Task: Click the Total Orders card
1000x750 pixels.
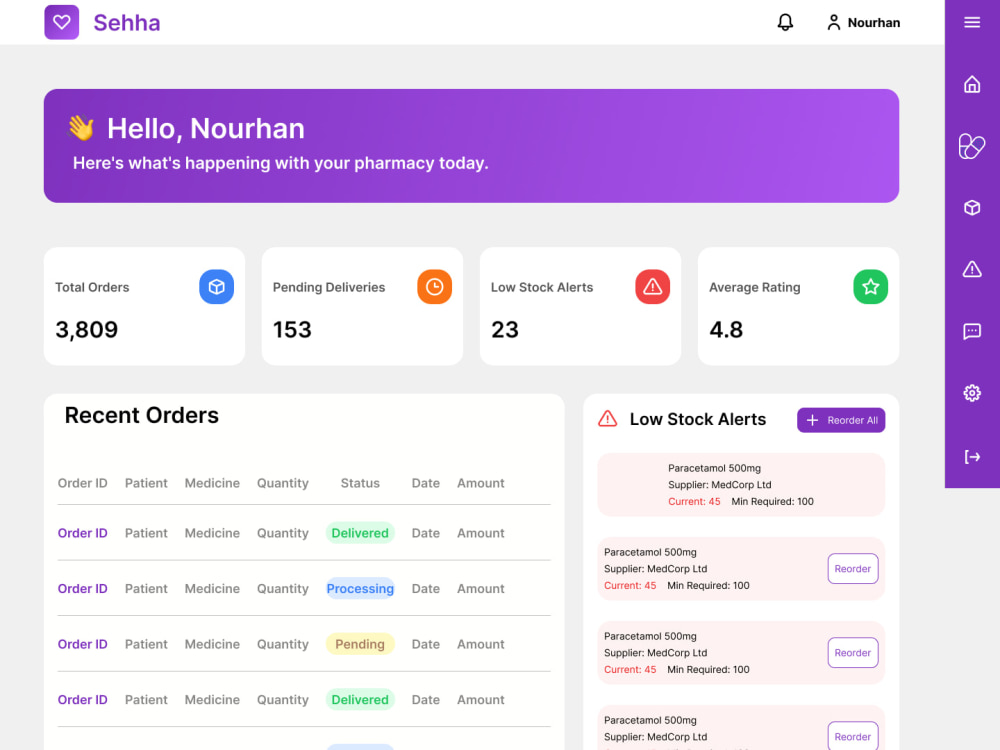Action: pyautogui.click(x=144, y=306)
